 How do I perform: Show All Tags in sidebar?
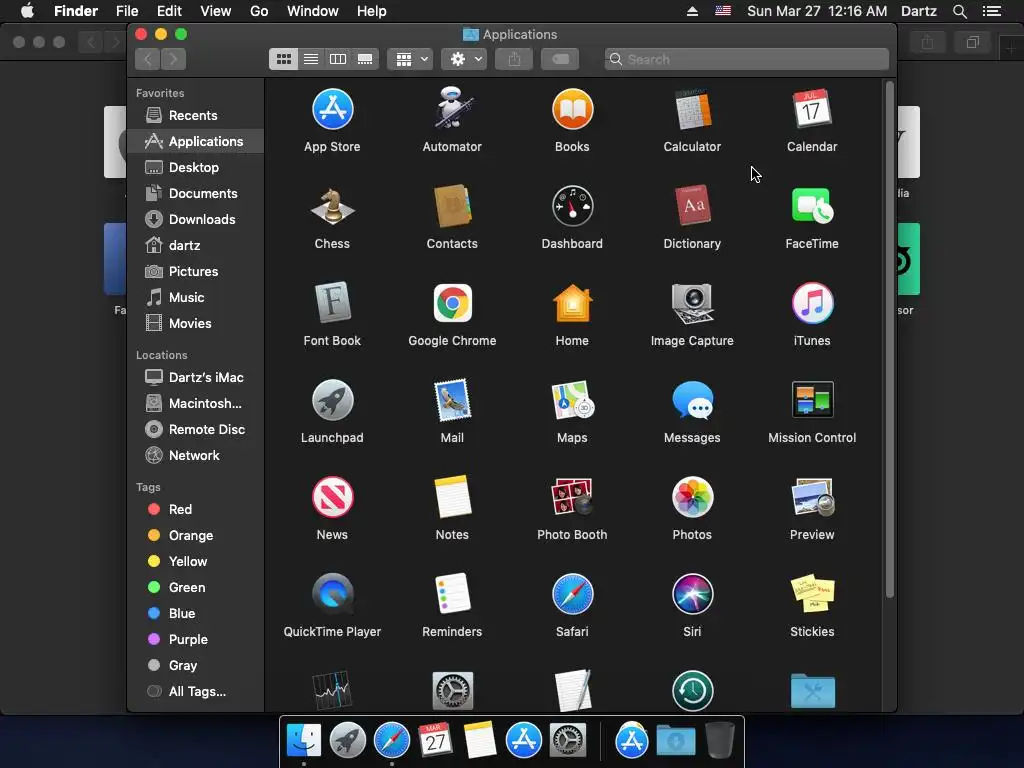tap(195, 692)
